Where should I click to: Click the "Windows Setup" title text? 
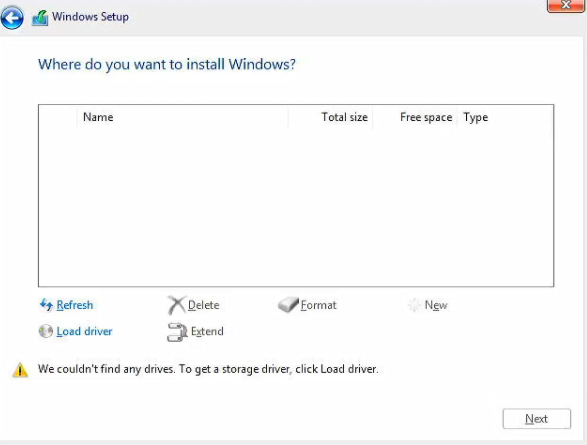[90, 17]
